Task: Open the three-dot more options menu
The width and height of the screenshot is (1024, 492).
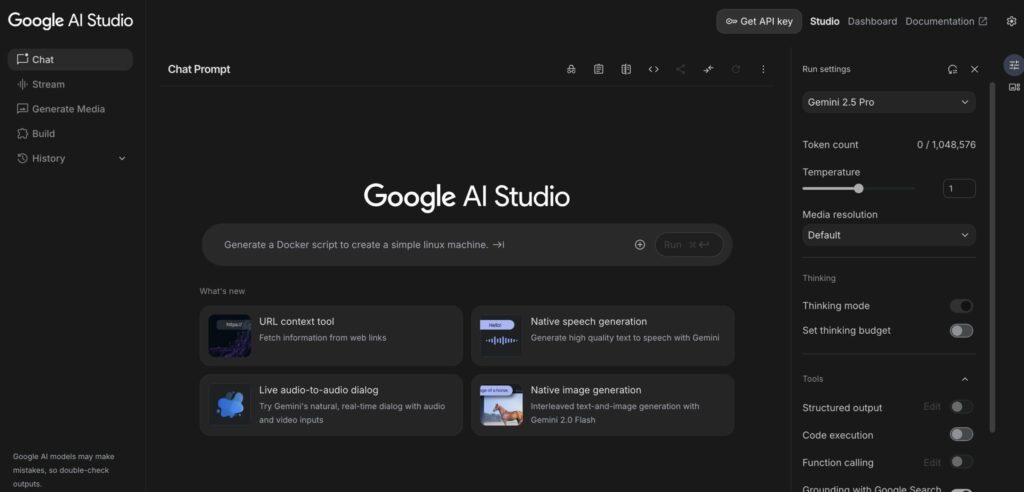Action: [763, 69]
